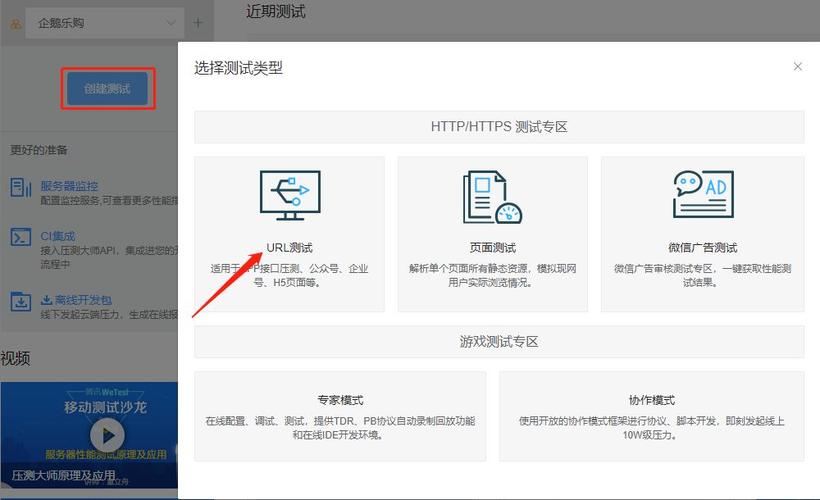Image resolution: width=820 pixels, height=500 pixels.
Task: Click the project icon beside 企鹅乐购
Action: [16, 24]
